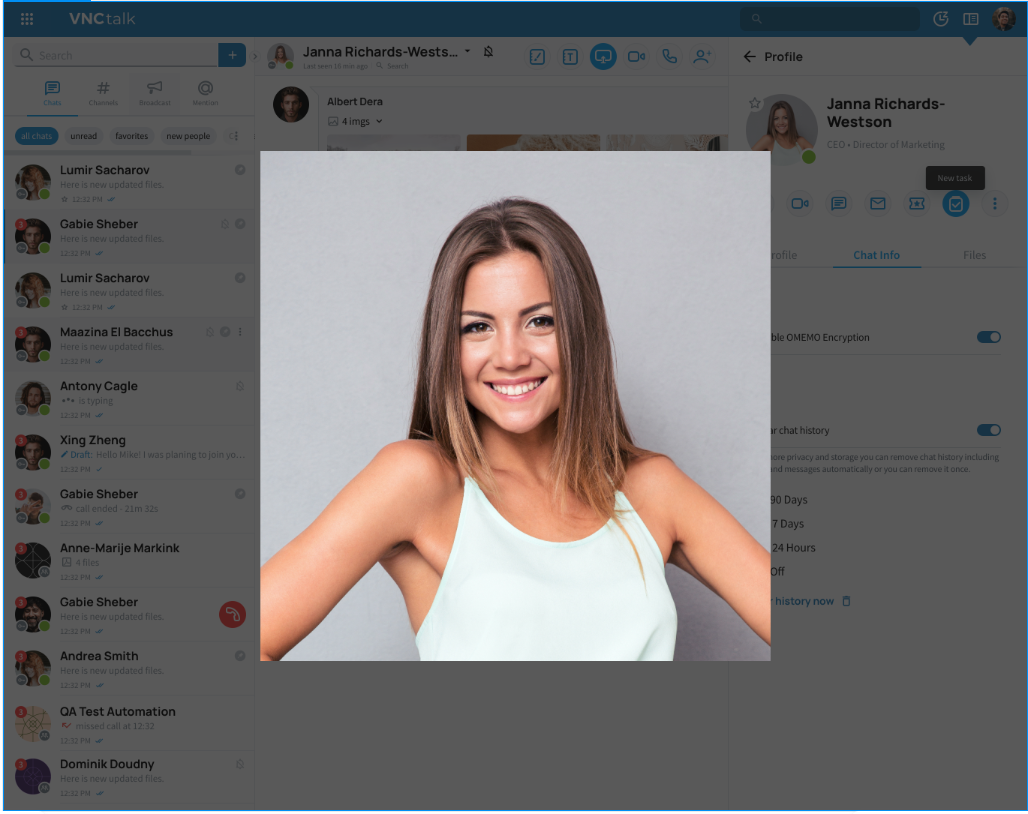This screenshot has height=814, width=1028.
Task: Open the Files tab in profile
Action: click(x=974, y=255)
